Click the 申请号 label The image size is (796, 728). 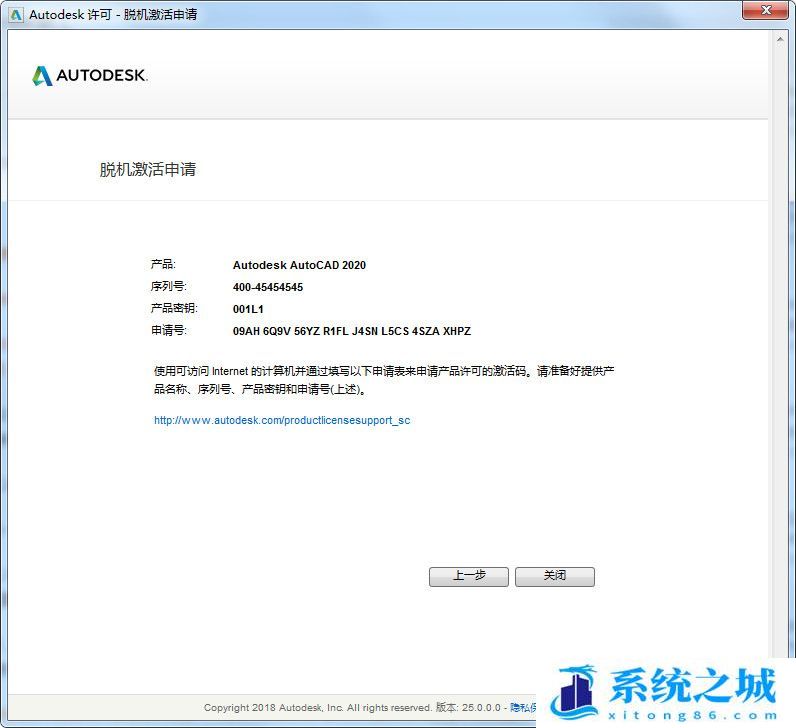(x=169, y=330)
